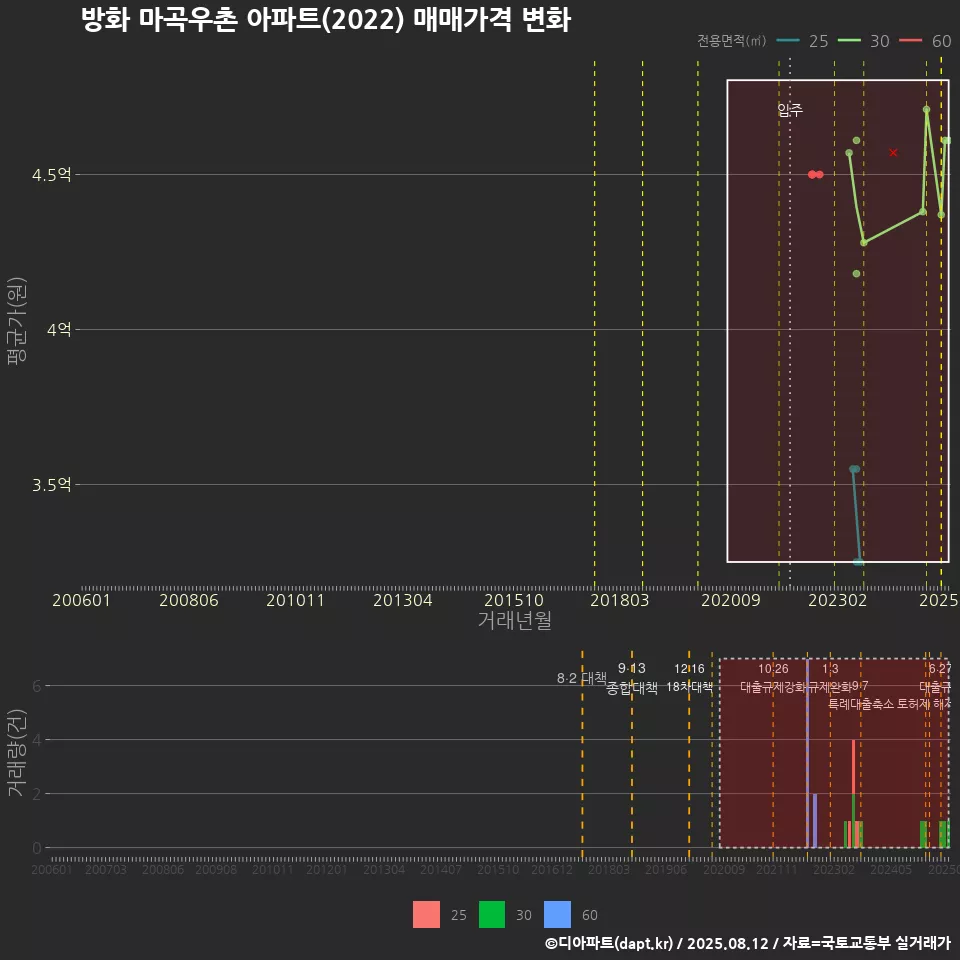Click the 4억 y-axis label
The width and height of the screenshot is (960, 960).
pos(59,330)
